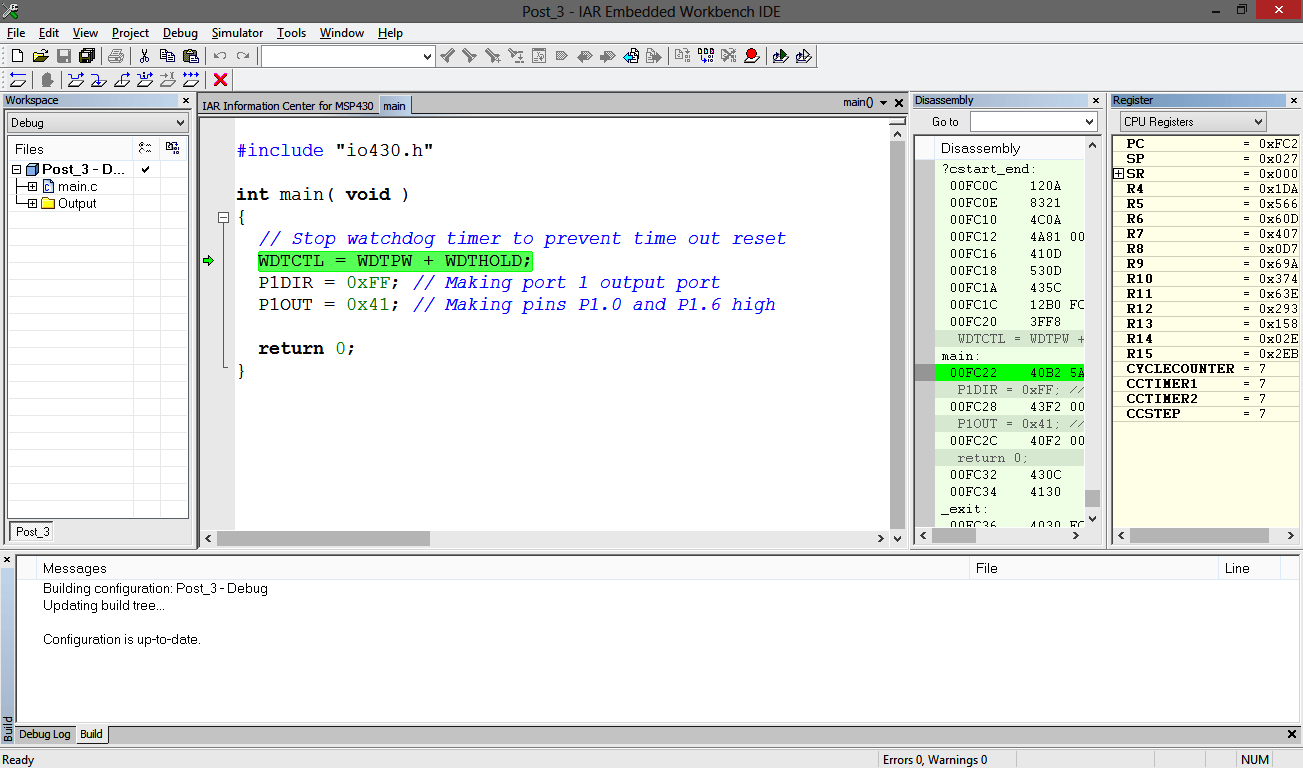This screenshot has height=781, width=1303.
Task: Click the Run to Cursor icon
Action: click(x=166, y=79)
